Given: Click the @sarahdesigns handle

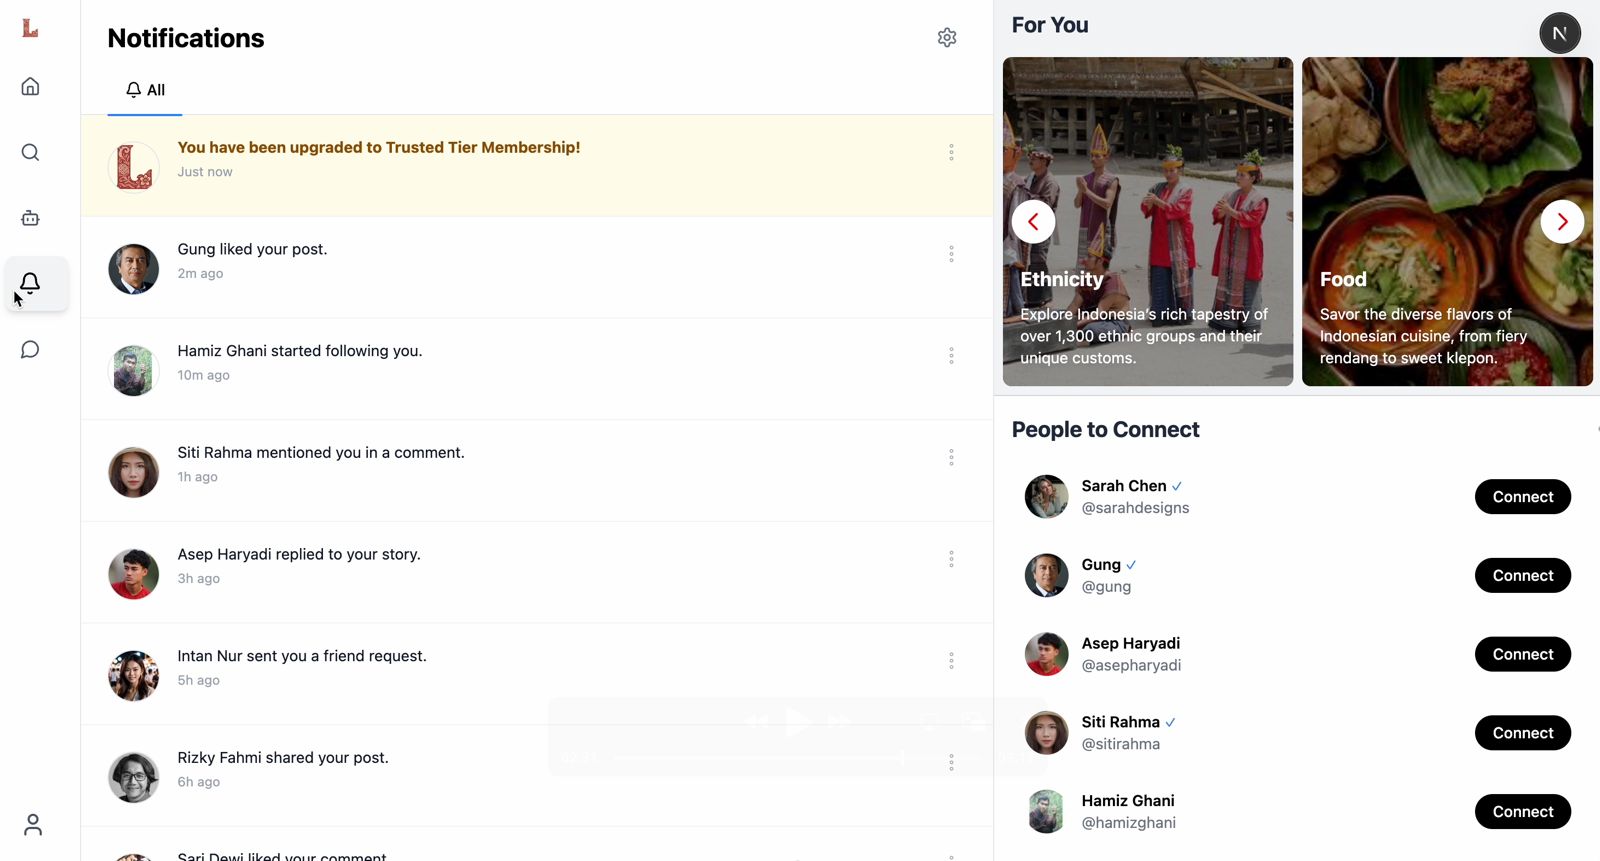Looking at the screenshot, I should [x=1135, y=508].
